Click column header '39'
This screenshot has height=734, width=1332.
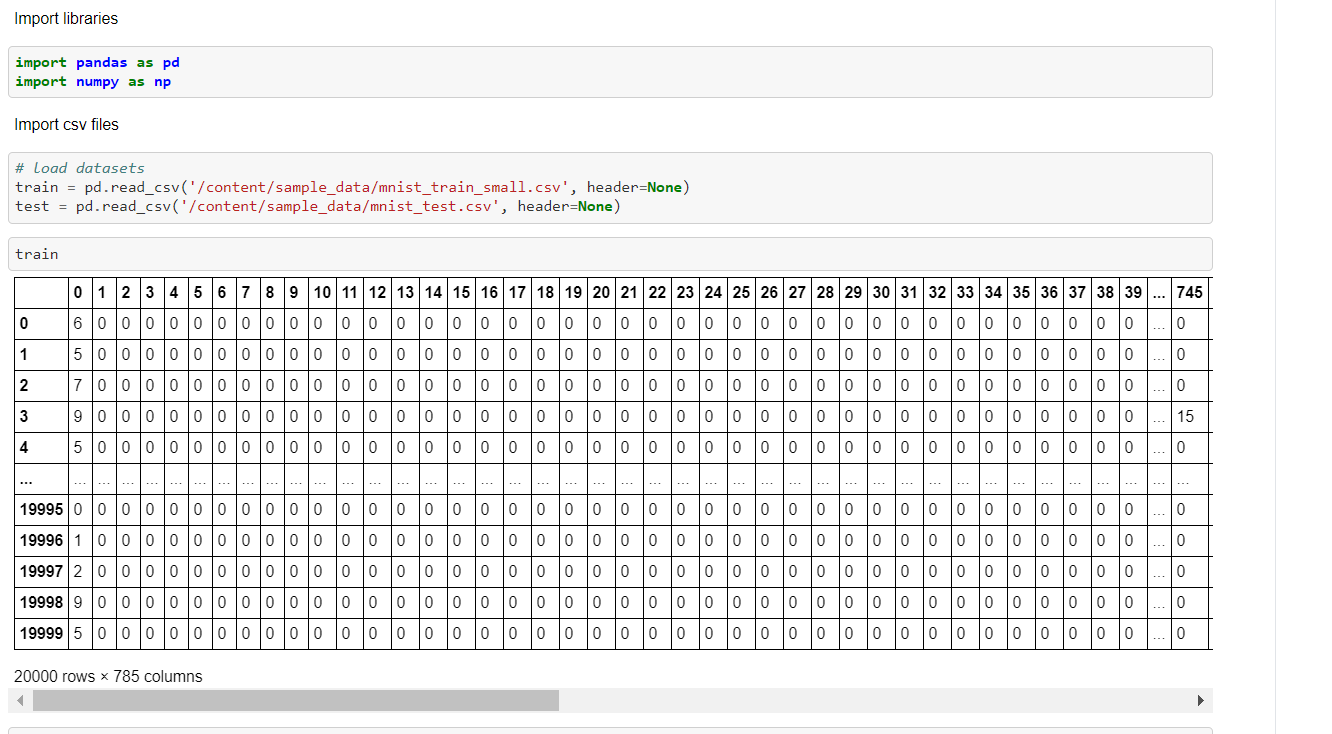pos(1133,293)
